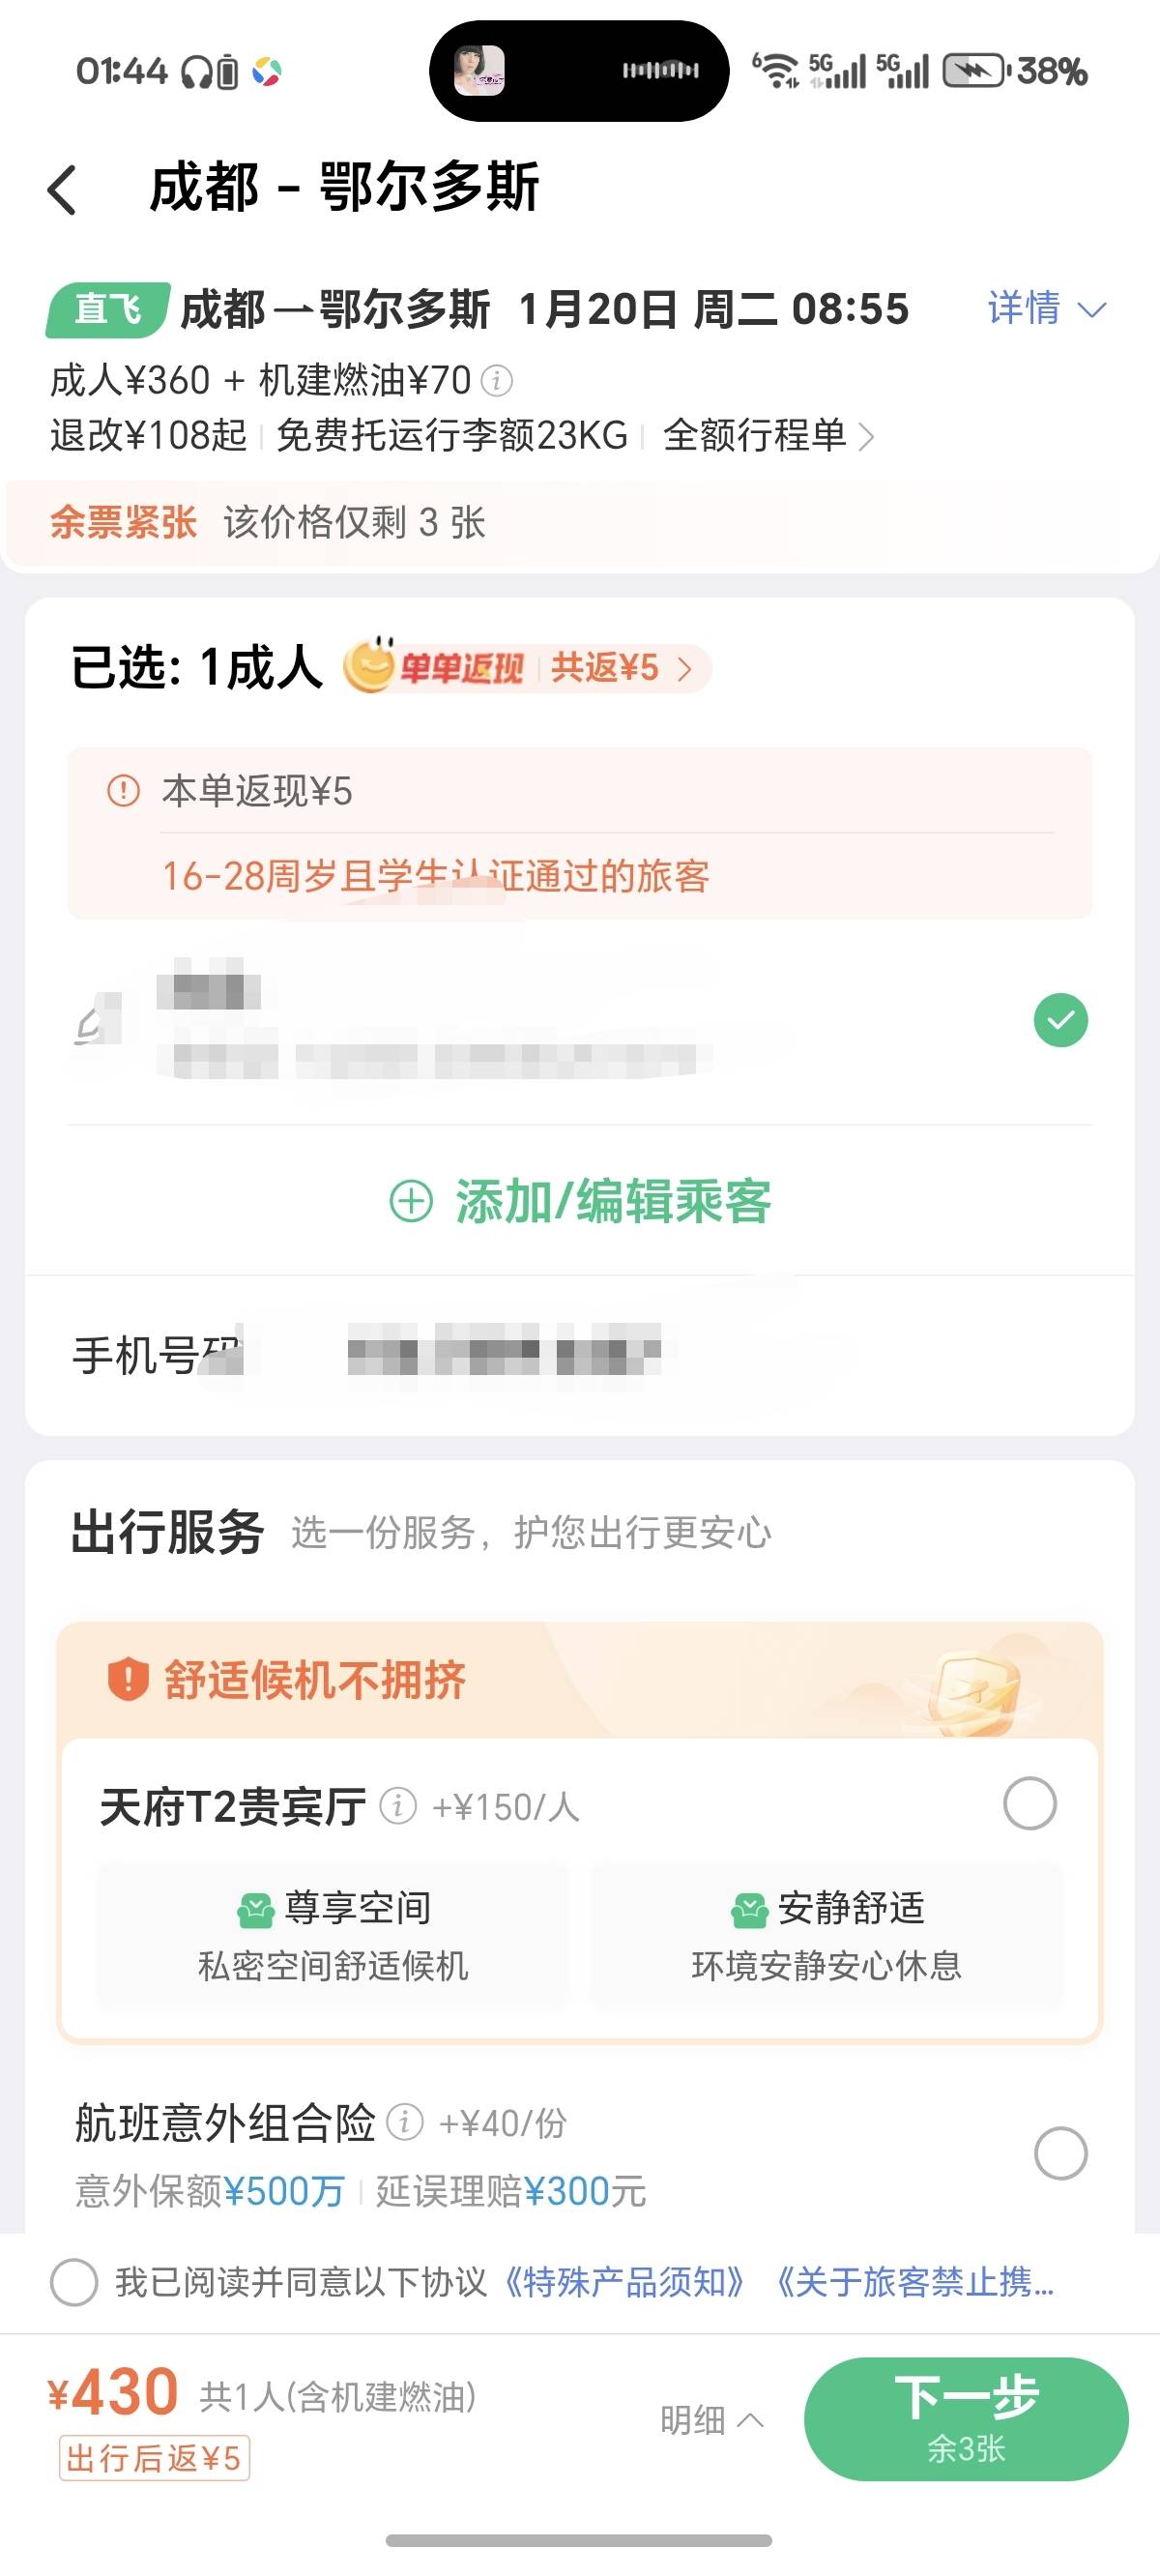Select the 天府T2贵宾厅 radio option
This screenshot has width=1160, height=2576.
pyautogui.click(x=1029, y=1804)
